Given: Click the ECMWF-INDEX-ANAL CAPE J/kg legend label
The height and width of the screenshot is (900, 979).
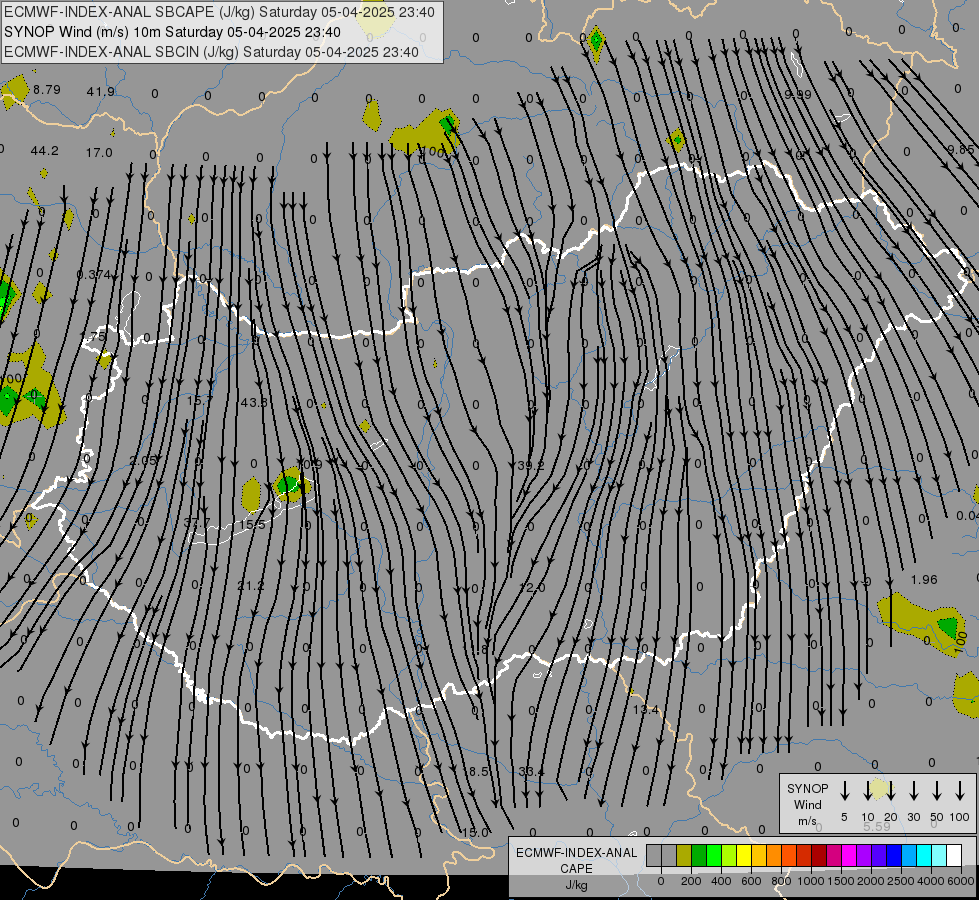Looking at the screenshot, I should click(576, 868).
